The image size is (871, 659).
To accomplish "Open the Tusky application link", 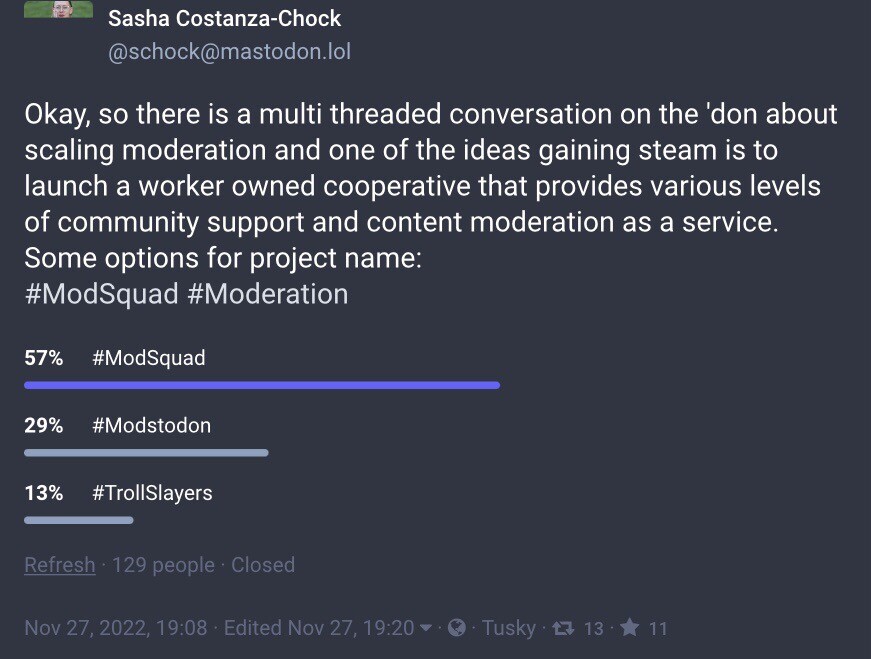I will pos(508,628).
